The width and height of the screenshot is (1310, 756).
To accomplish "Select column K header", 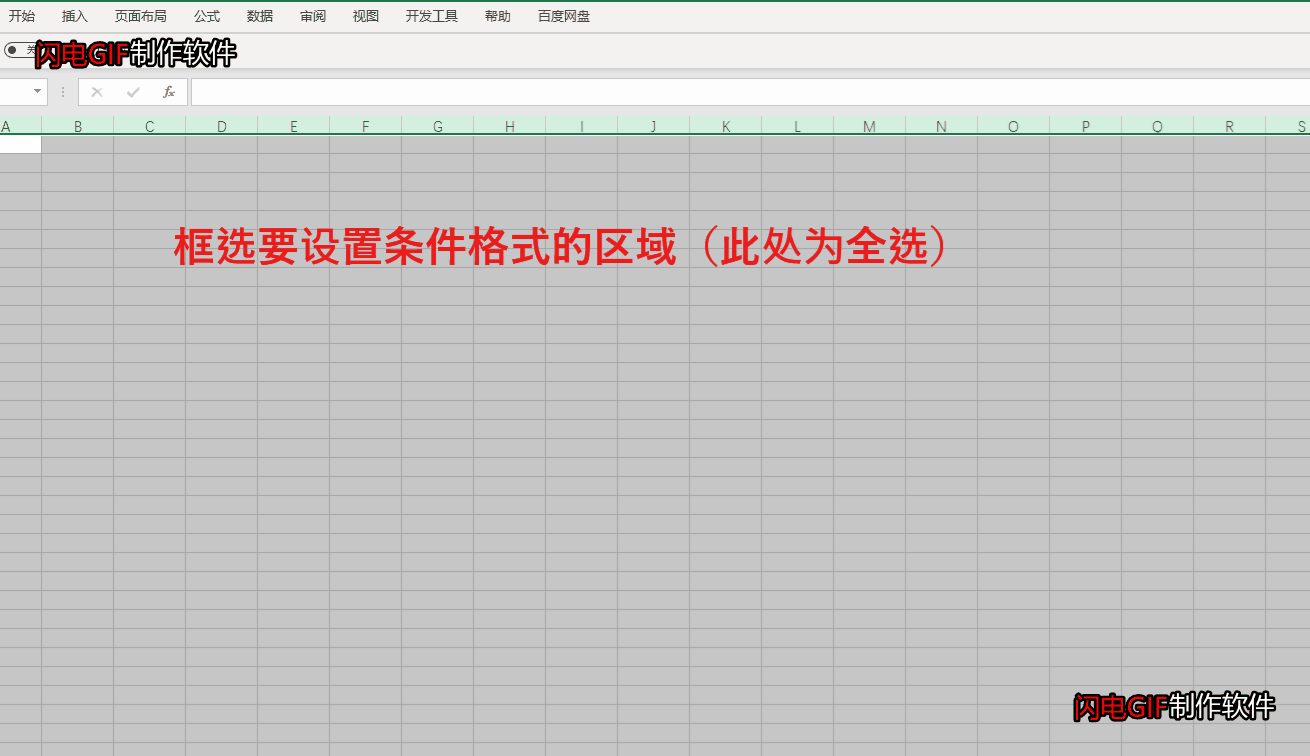I will [726, 126].
